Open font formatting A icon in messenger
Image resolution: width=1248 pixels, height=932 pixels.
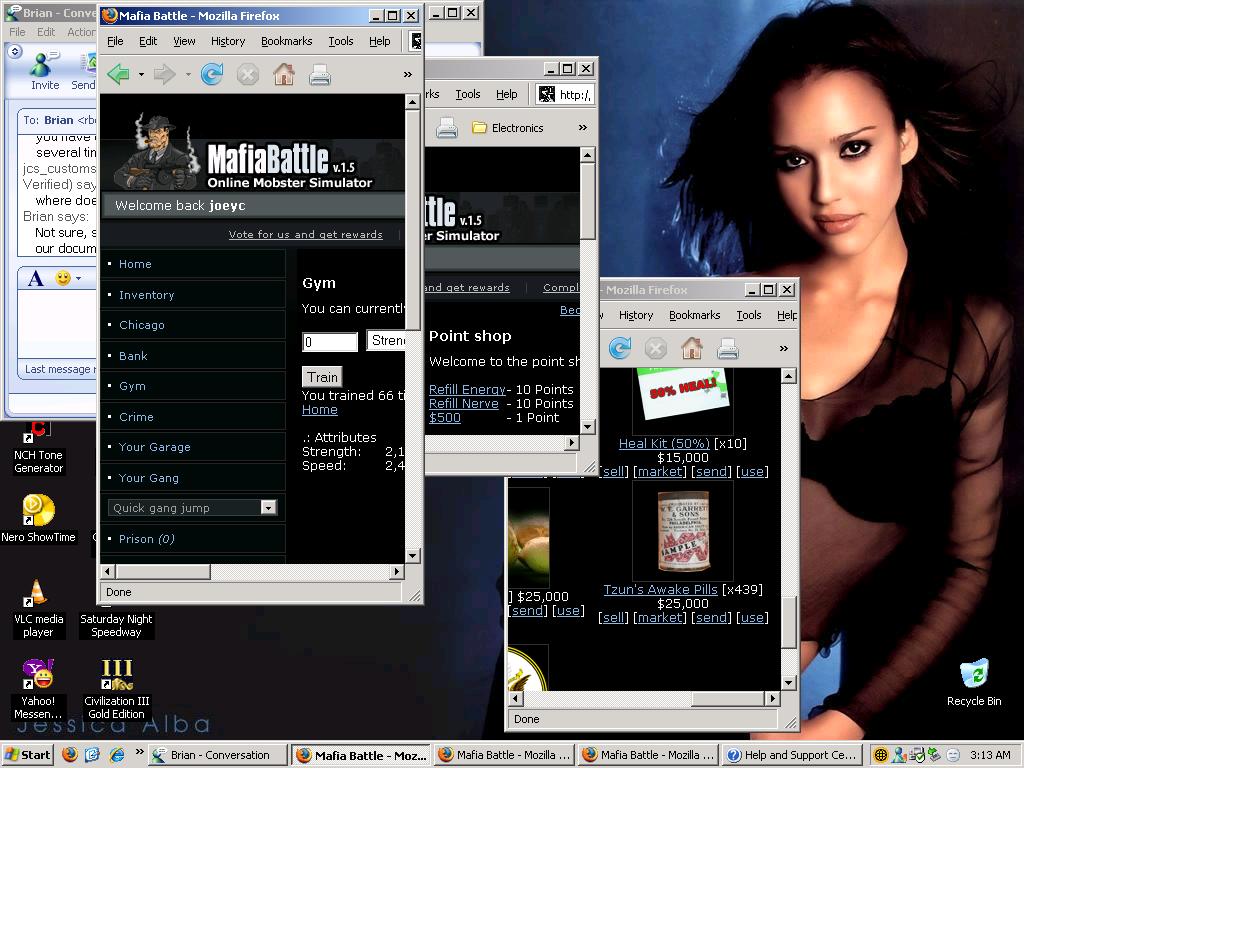point(36,279)
